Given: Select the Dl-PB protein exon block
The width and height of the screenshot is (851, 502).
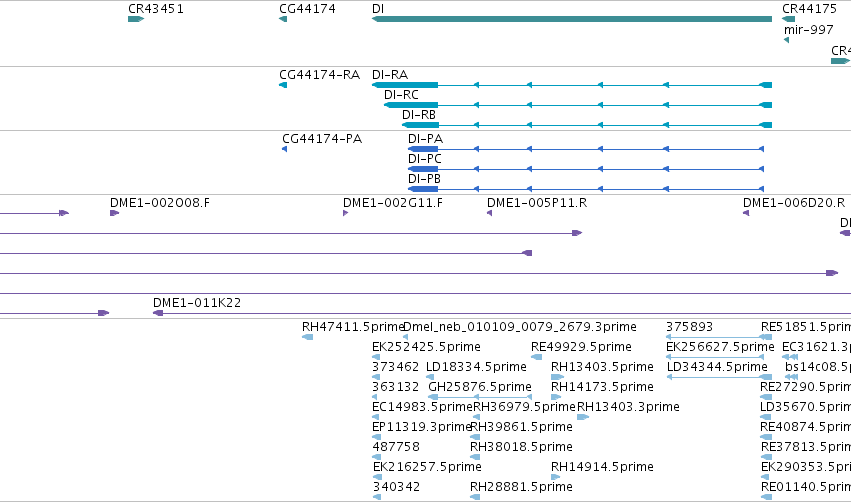Looking at the screenshot, I should coord(423,189).
